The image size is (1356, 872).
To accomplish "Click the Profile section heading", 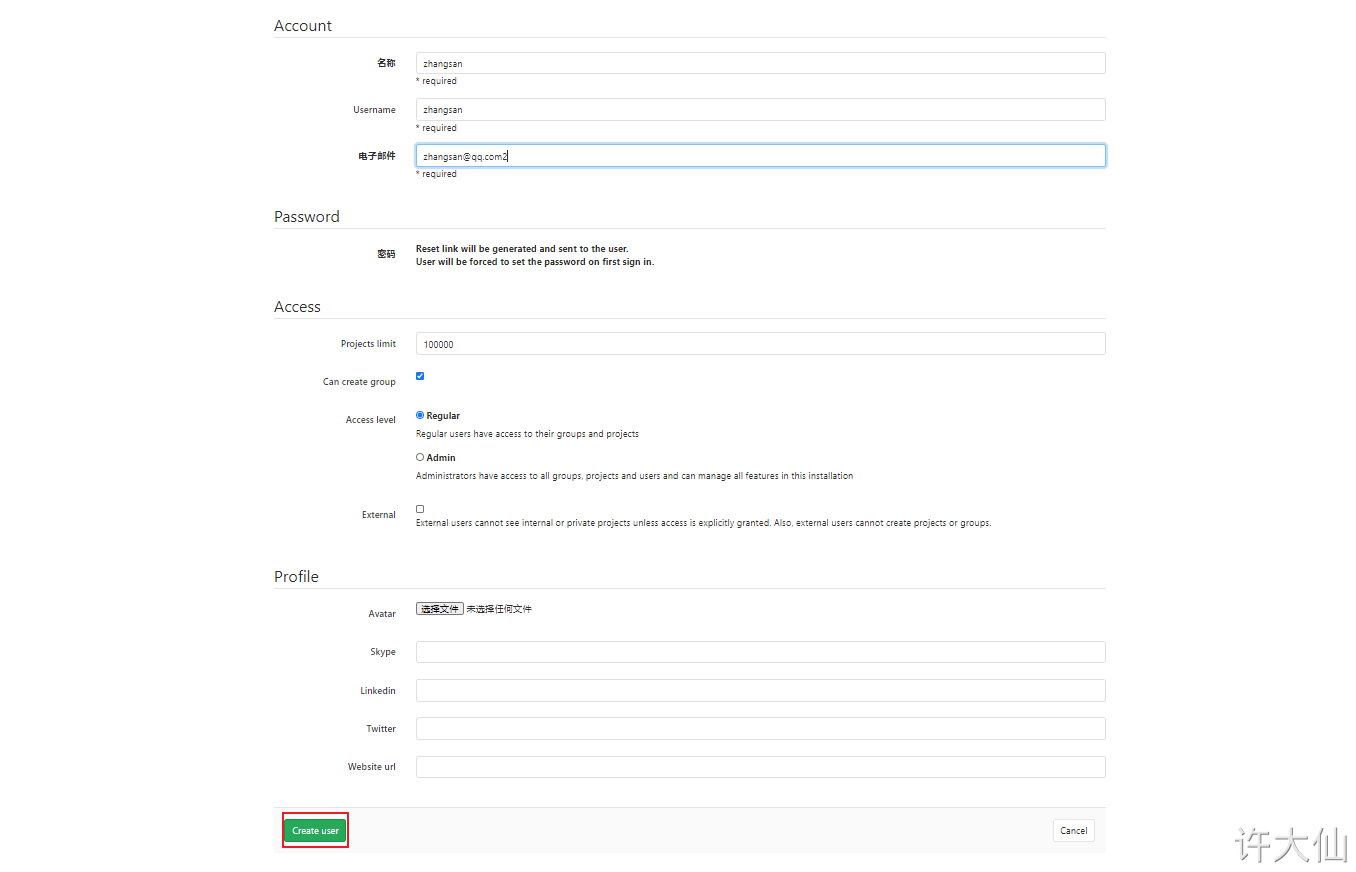I will click(x=296, y=576).
